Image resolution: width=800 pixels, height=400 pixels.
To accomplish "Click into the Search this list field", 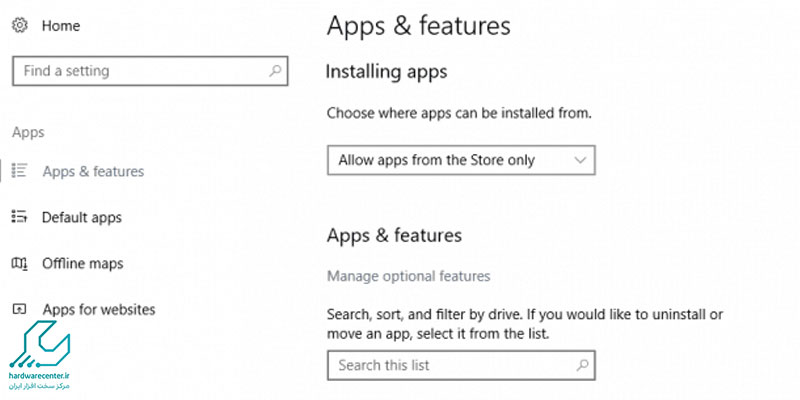I will (461, 365).
